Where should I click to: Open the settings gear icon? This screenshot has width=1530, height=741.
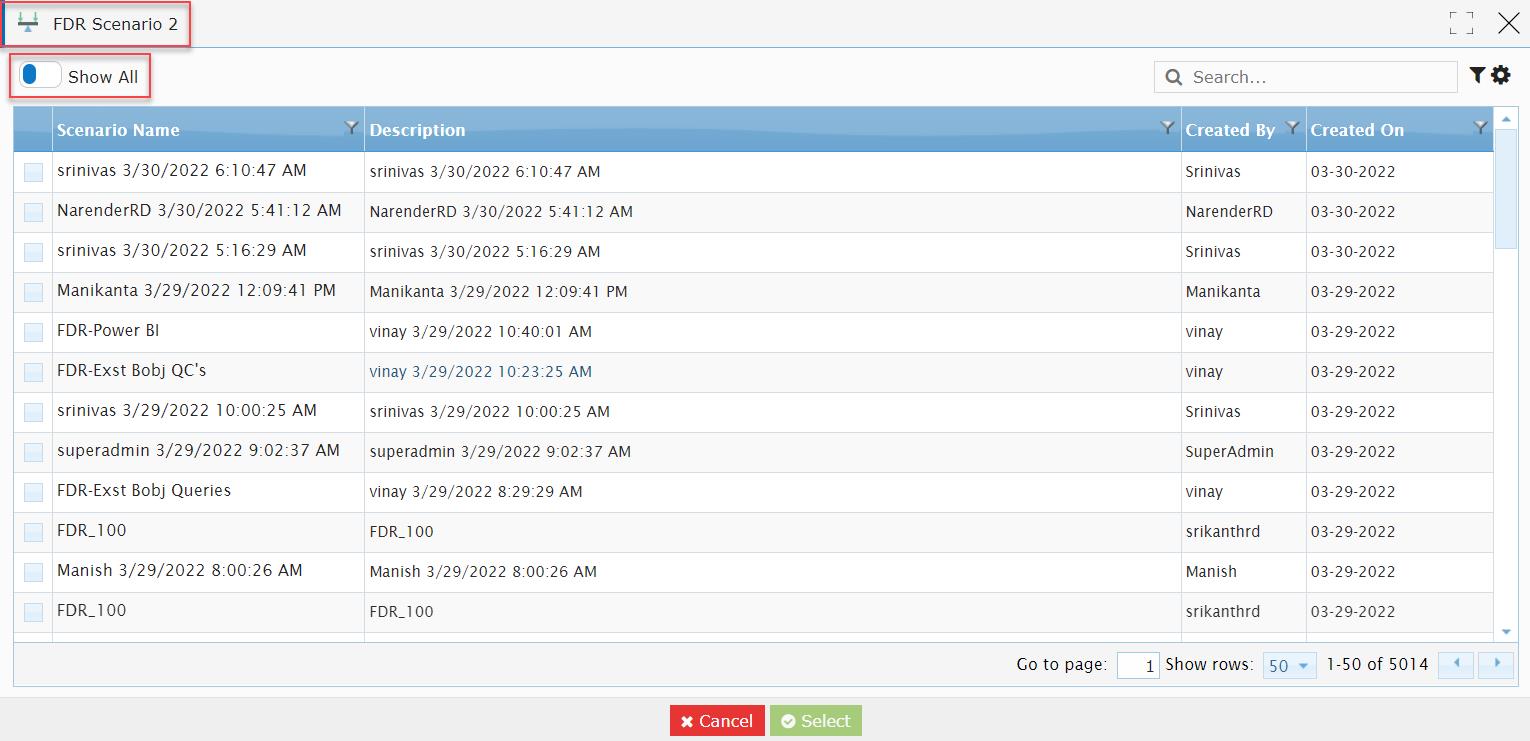(x=1500, y=75)
